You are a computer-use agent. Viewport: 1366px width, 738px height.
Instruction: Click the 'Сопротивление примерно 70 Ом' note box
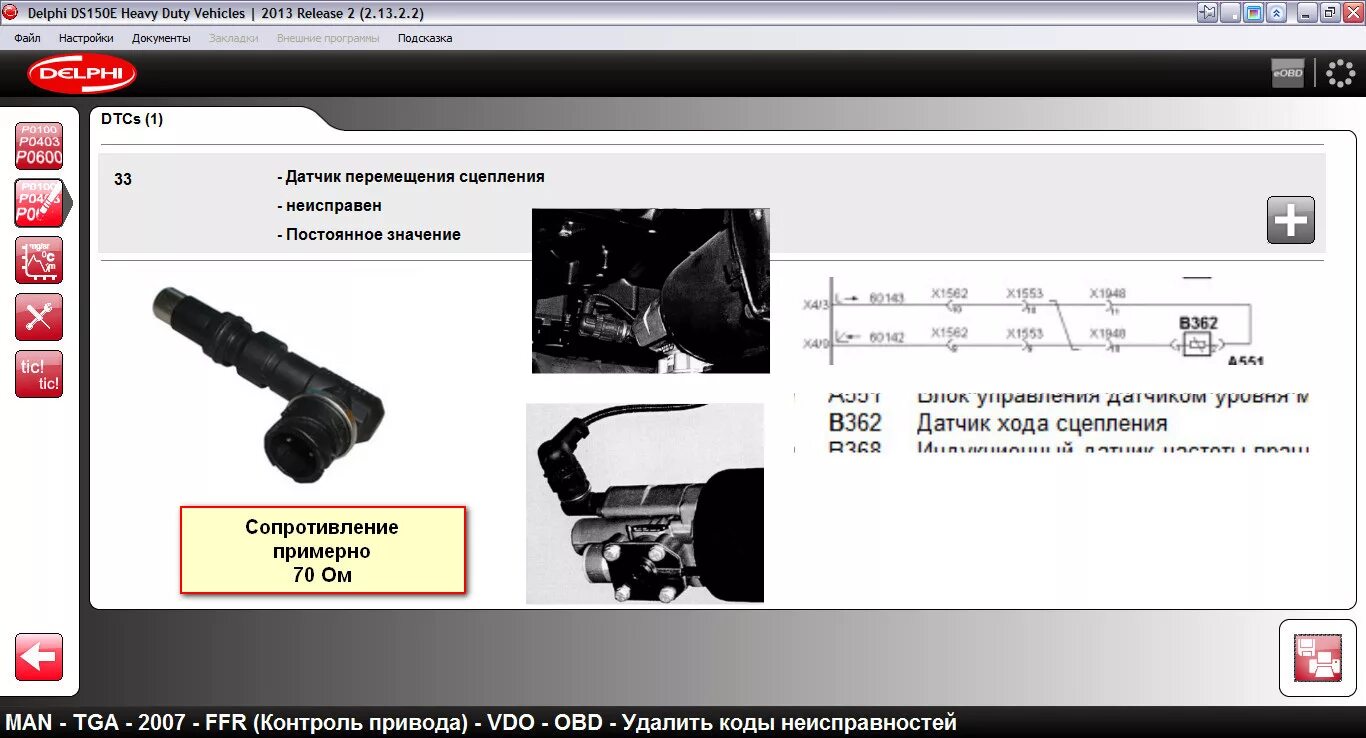pos(323,551)
